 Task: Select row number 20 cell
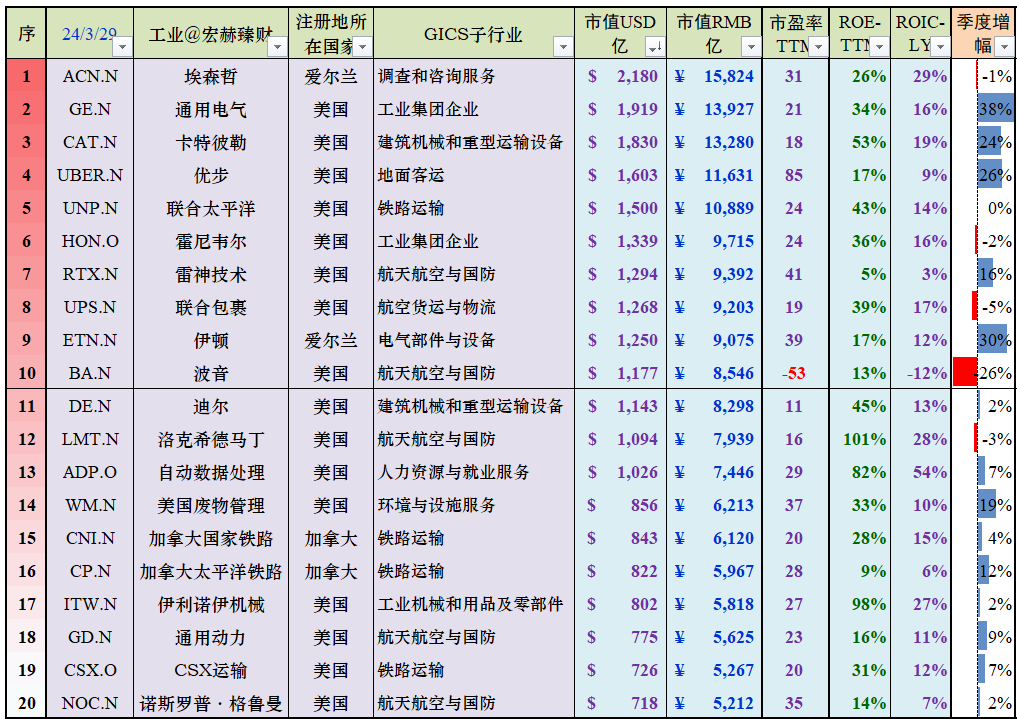click(x=27, y=703)
